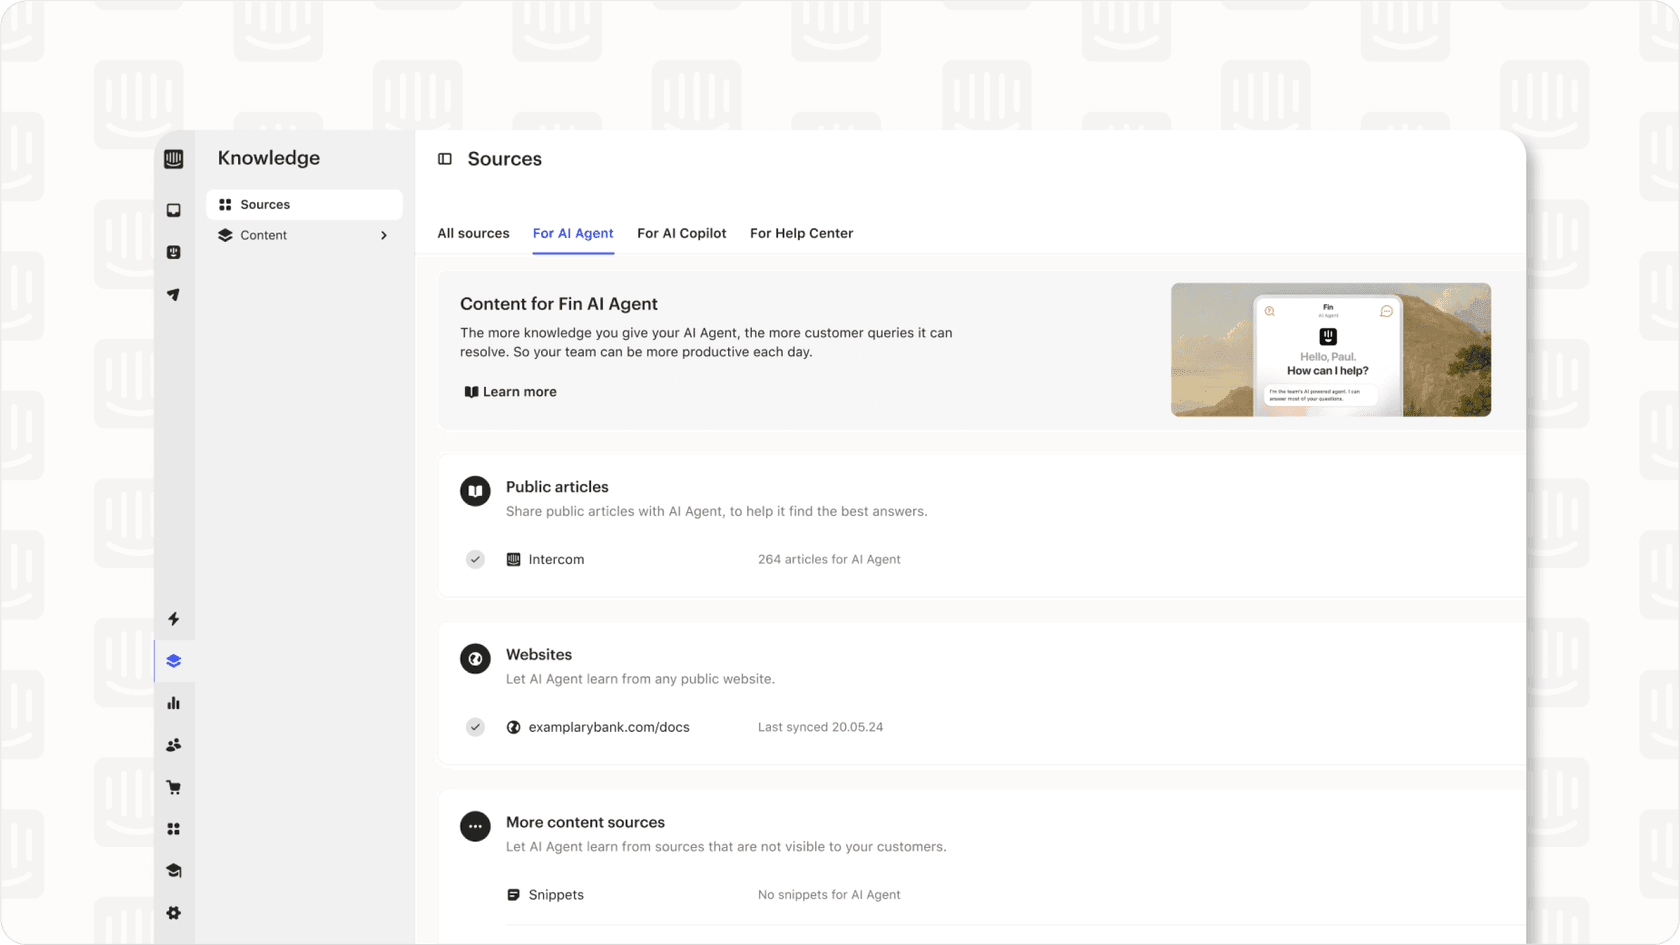Image resolution: width=1680 pixels, height=945 pixels.
Task: Click the More content sources heading
Action: pyautogui.click(x=585, y=823)
